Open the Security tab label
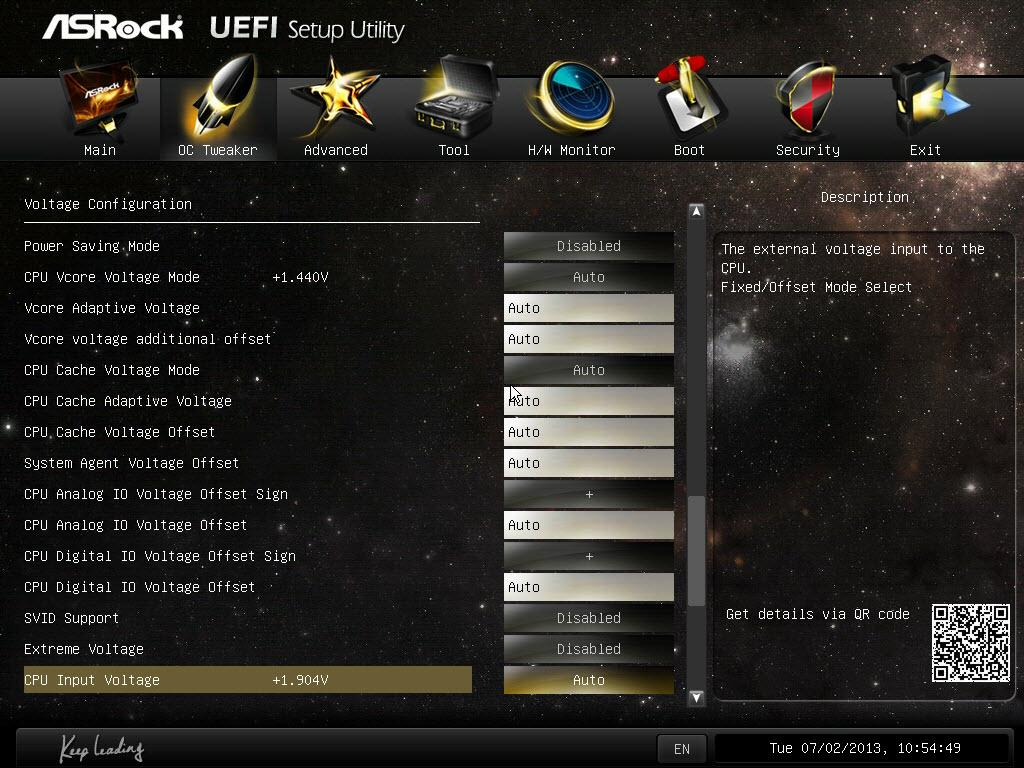Screen dimensions: 1024x768 tap(808, 150)
